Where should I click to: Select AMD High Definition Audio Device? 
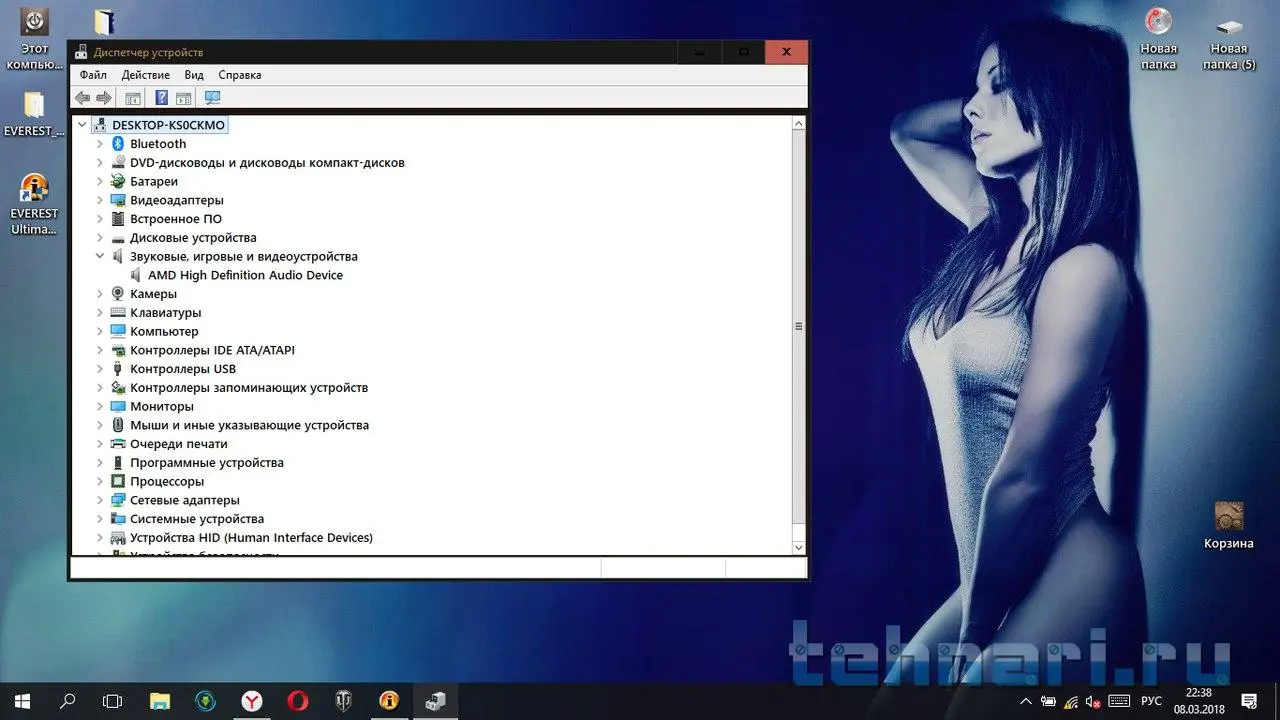[x=245, y=275]
